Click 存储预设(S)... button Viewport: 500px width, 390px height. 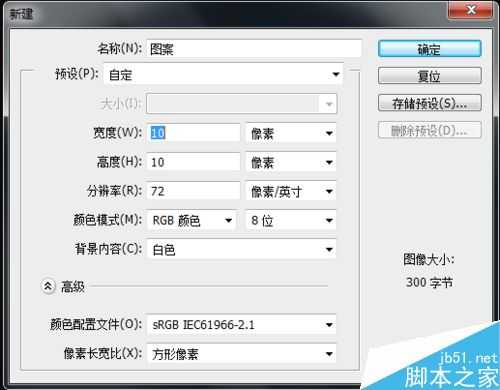click(430, 103)
